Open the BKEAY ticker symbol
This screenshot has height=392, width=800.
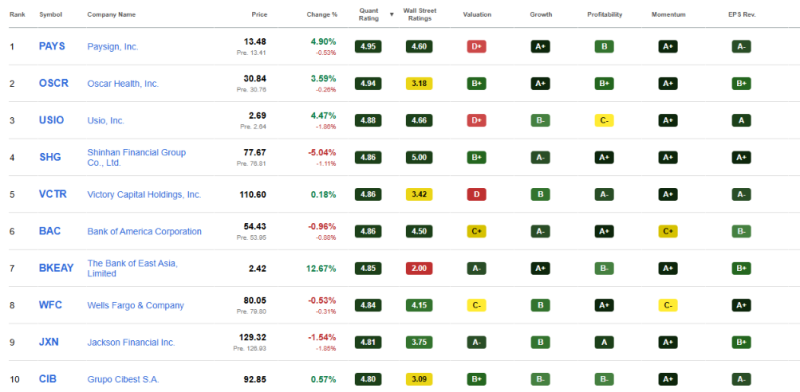tap(56, 268)
